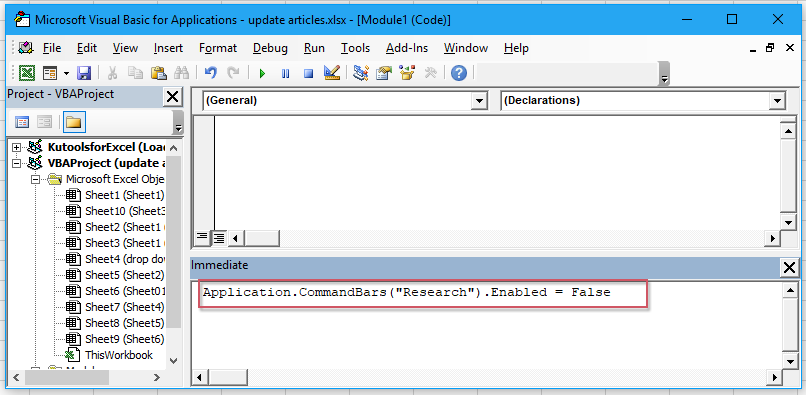Click the blue Help question mark icon
The image size is (806, 395).
(459, 73)
